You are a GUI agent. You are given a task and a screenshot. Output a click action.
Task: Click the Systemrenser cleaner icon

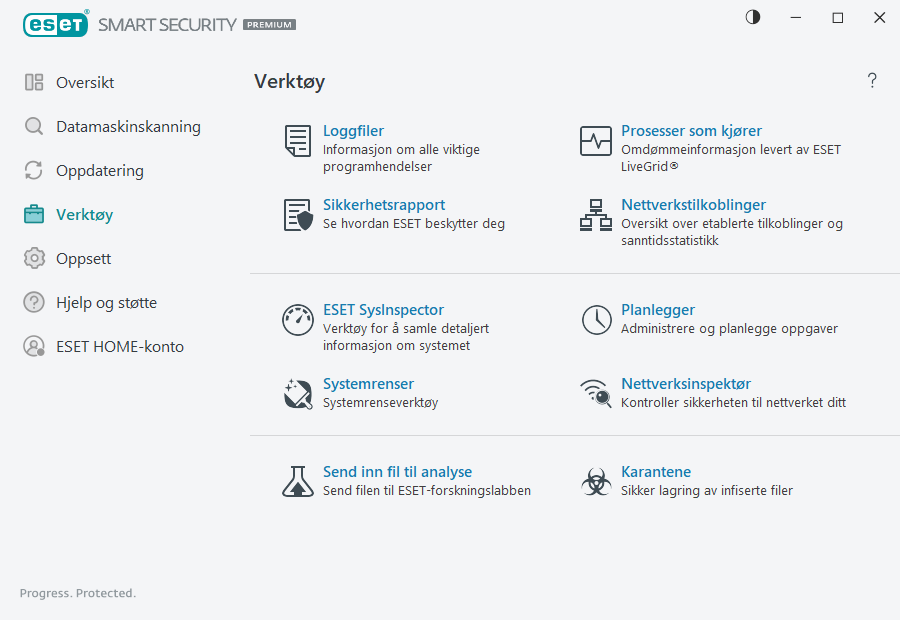297,394
